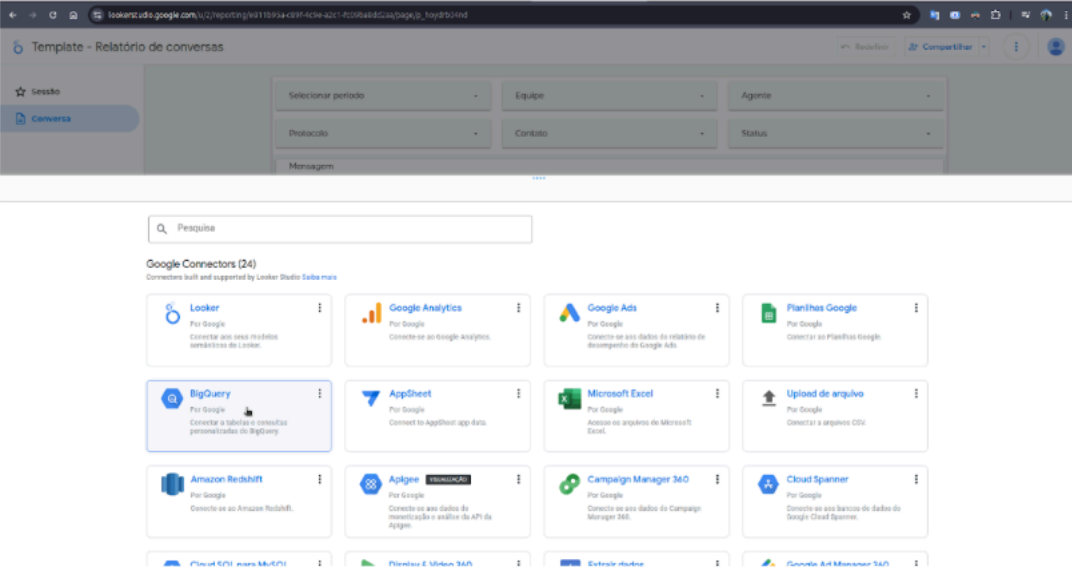Expand the Agente filter dropdown

[x=835, y=96]
